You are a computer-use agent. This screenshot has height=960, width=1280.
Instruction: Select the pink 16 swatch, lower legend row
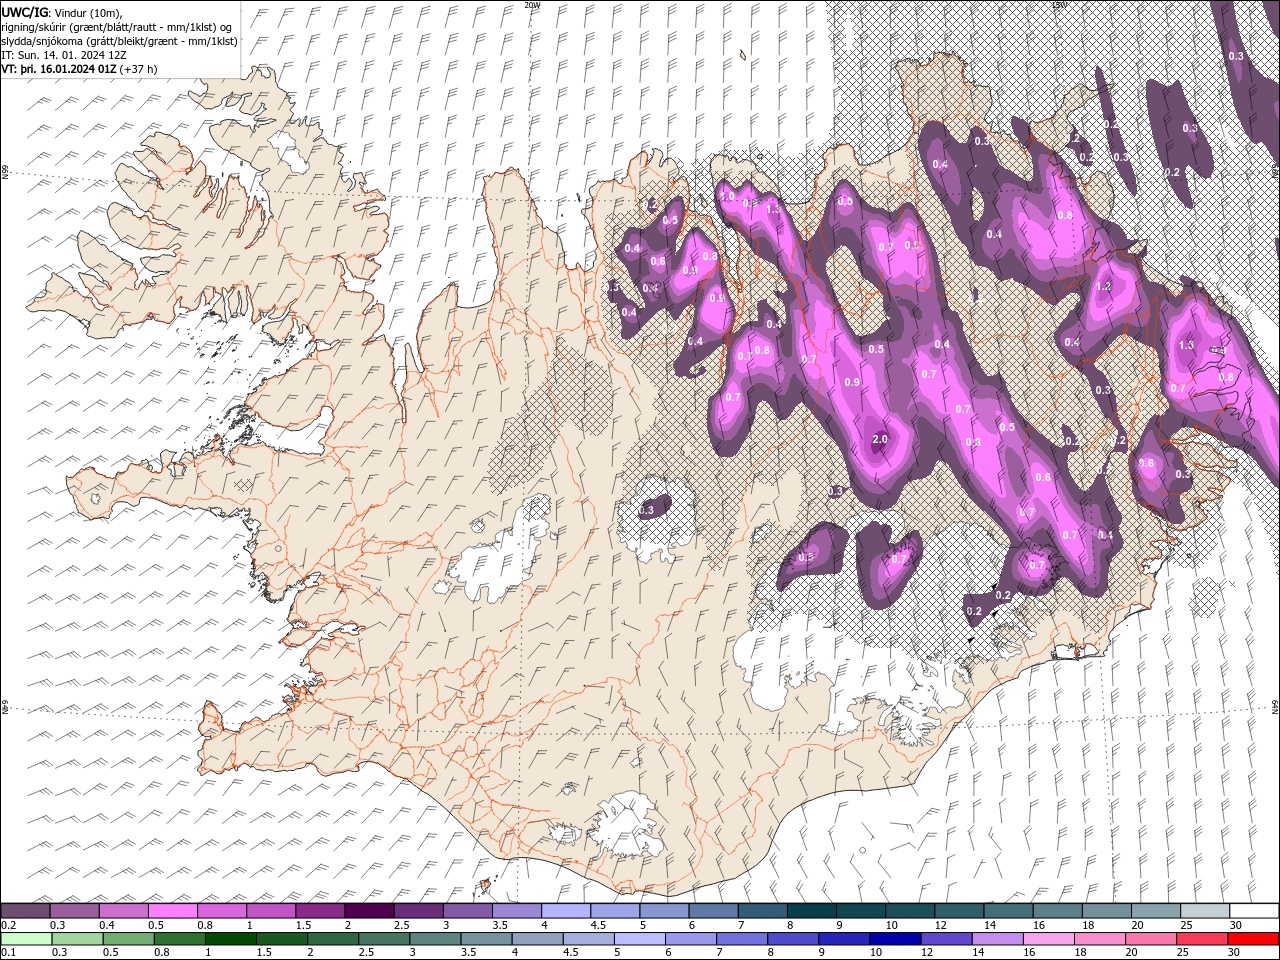coord(1048,939)
